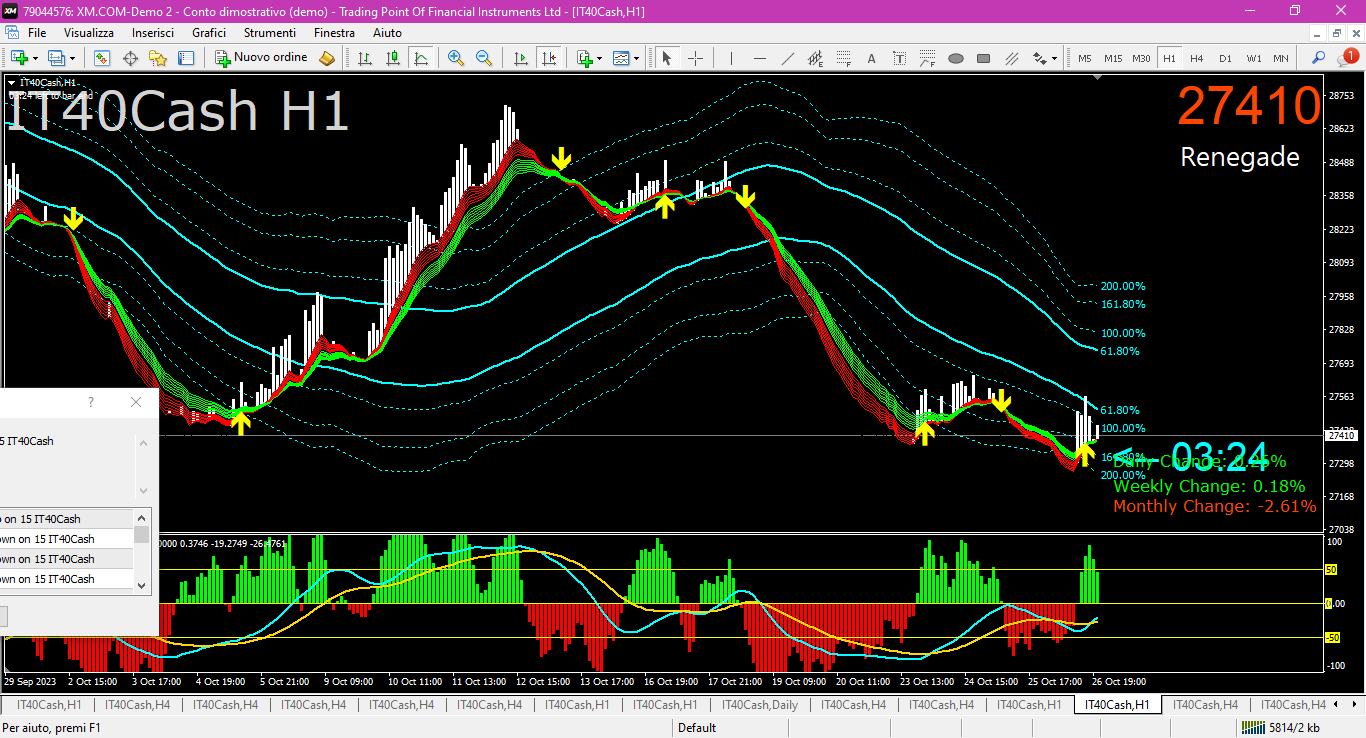The height and width of the screenshot is (738, 1366).
Task: Select the Andrews pitchfork lines tool
Action: pos(1011,58)
